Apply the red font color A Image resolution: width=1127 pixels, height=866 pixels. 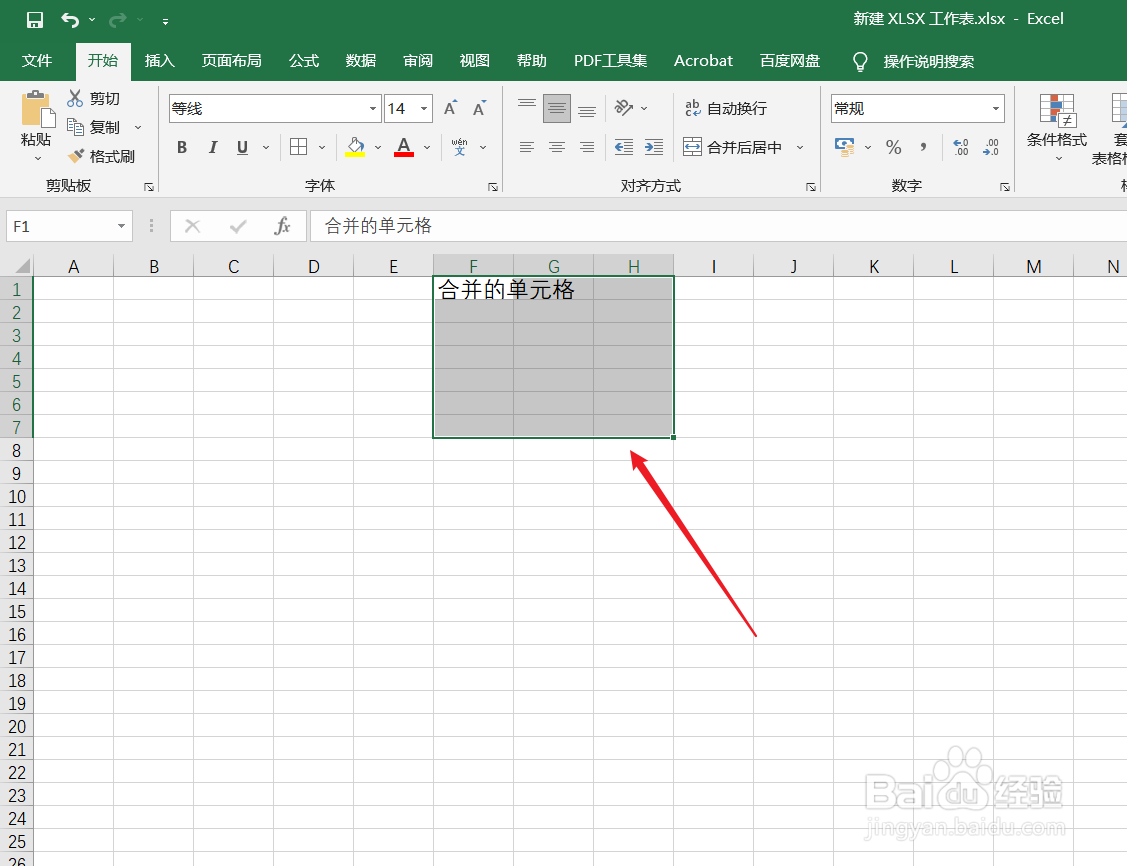[x=404, y=147]
